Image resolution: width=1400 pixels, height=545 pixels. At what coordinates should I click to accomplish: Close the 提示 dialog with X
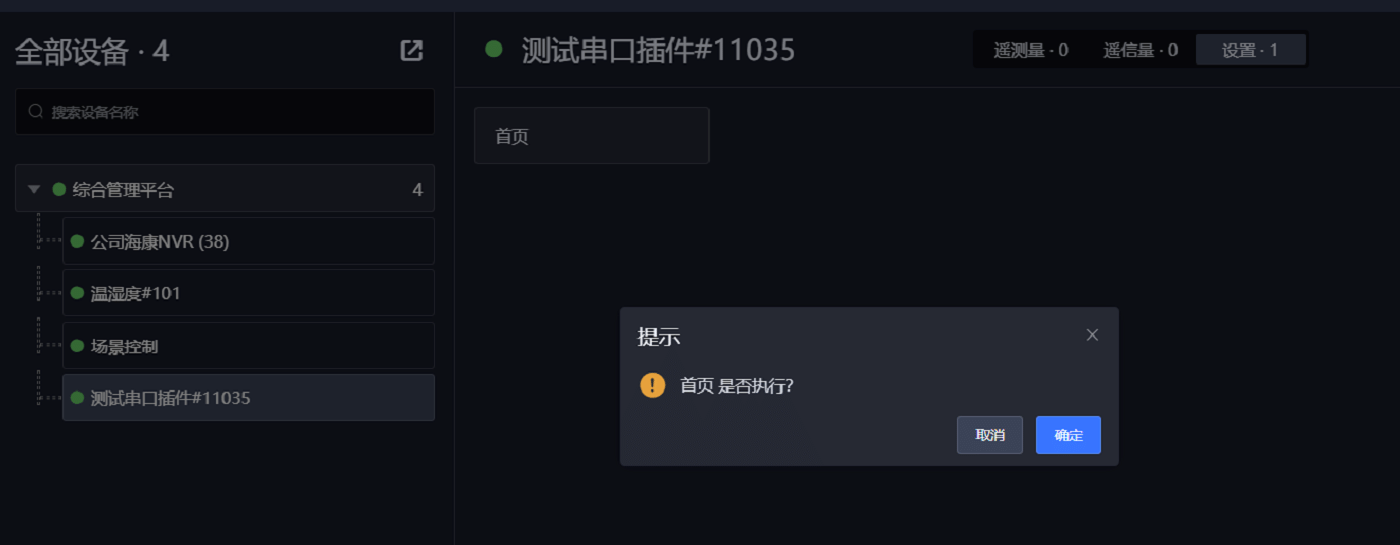[1092, 335]
